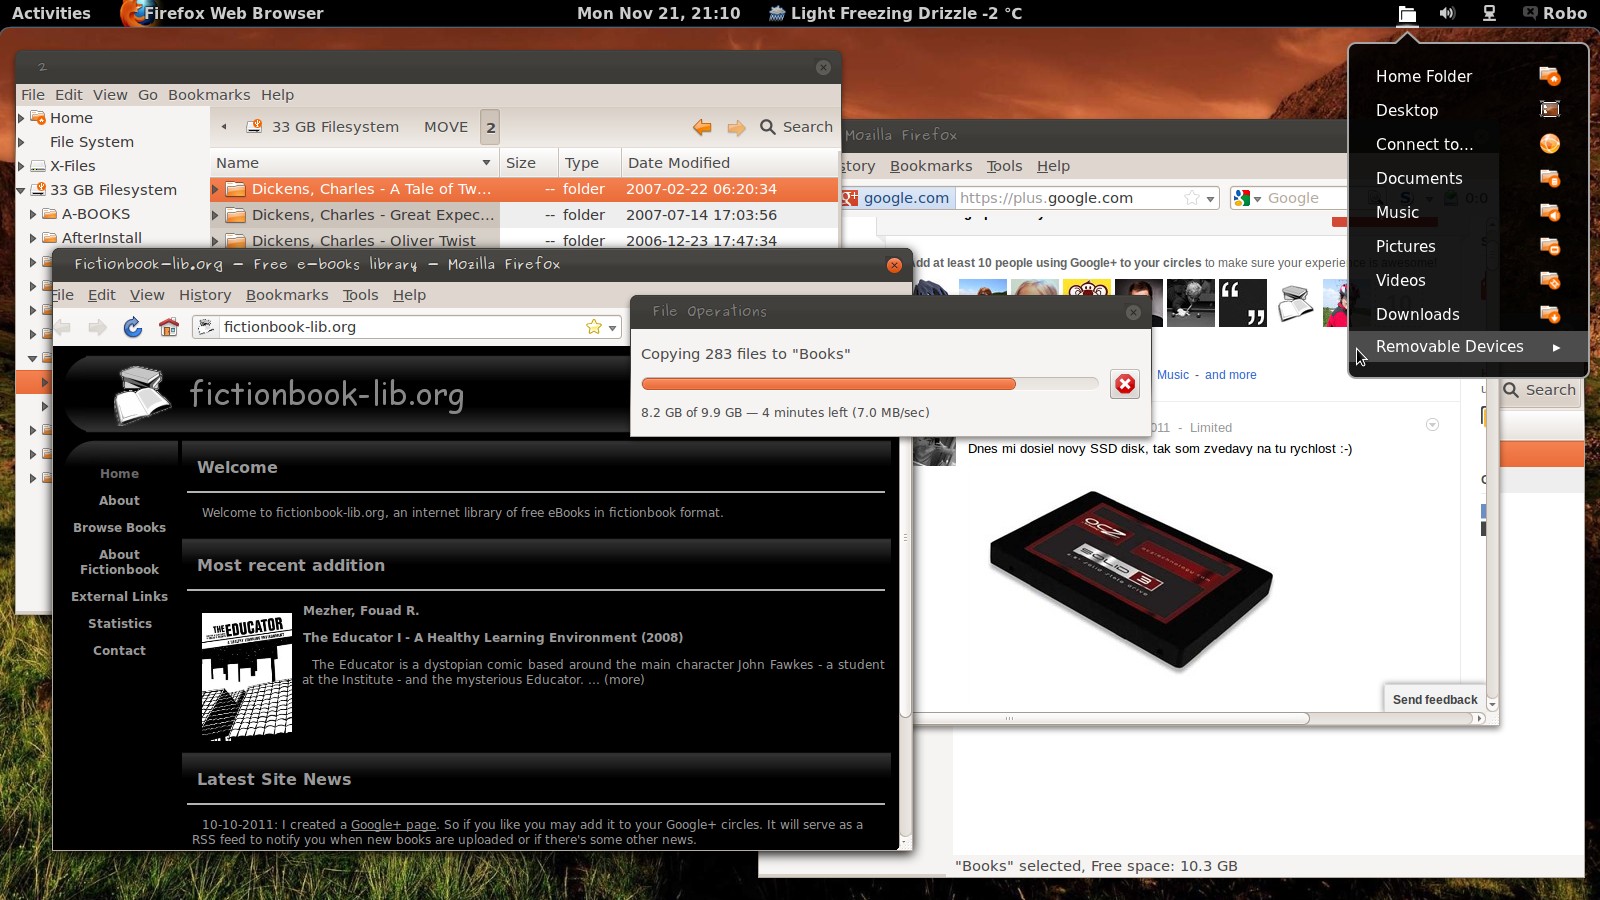The width and height of the screenshot is (1600, 900).
Task: Open the weather applet showing Light Freezing Drizzle
Action: 895,13
